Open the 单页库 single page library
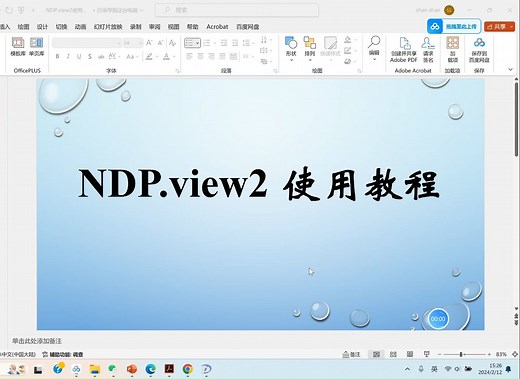The image size is (520, 379). point(36,46)
